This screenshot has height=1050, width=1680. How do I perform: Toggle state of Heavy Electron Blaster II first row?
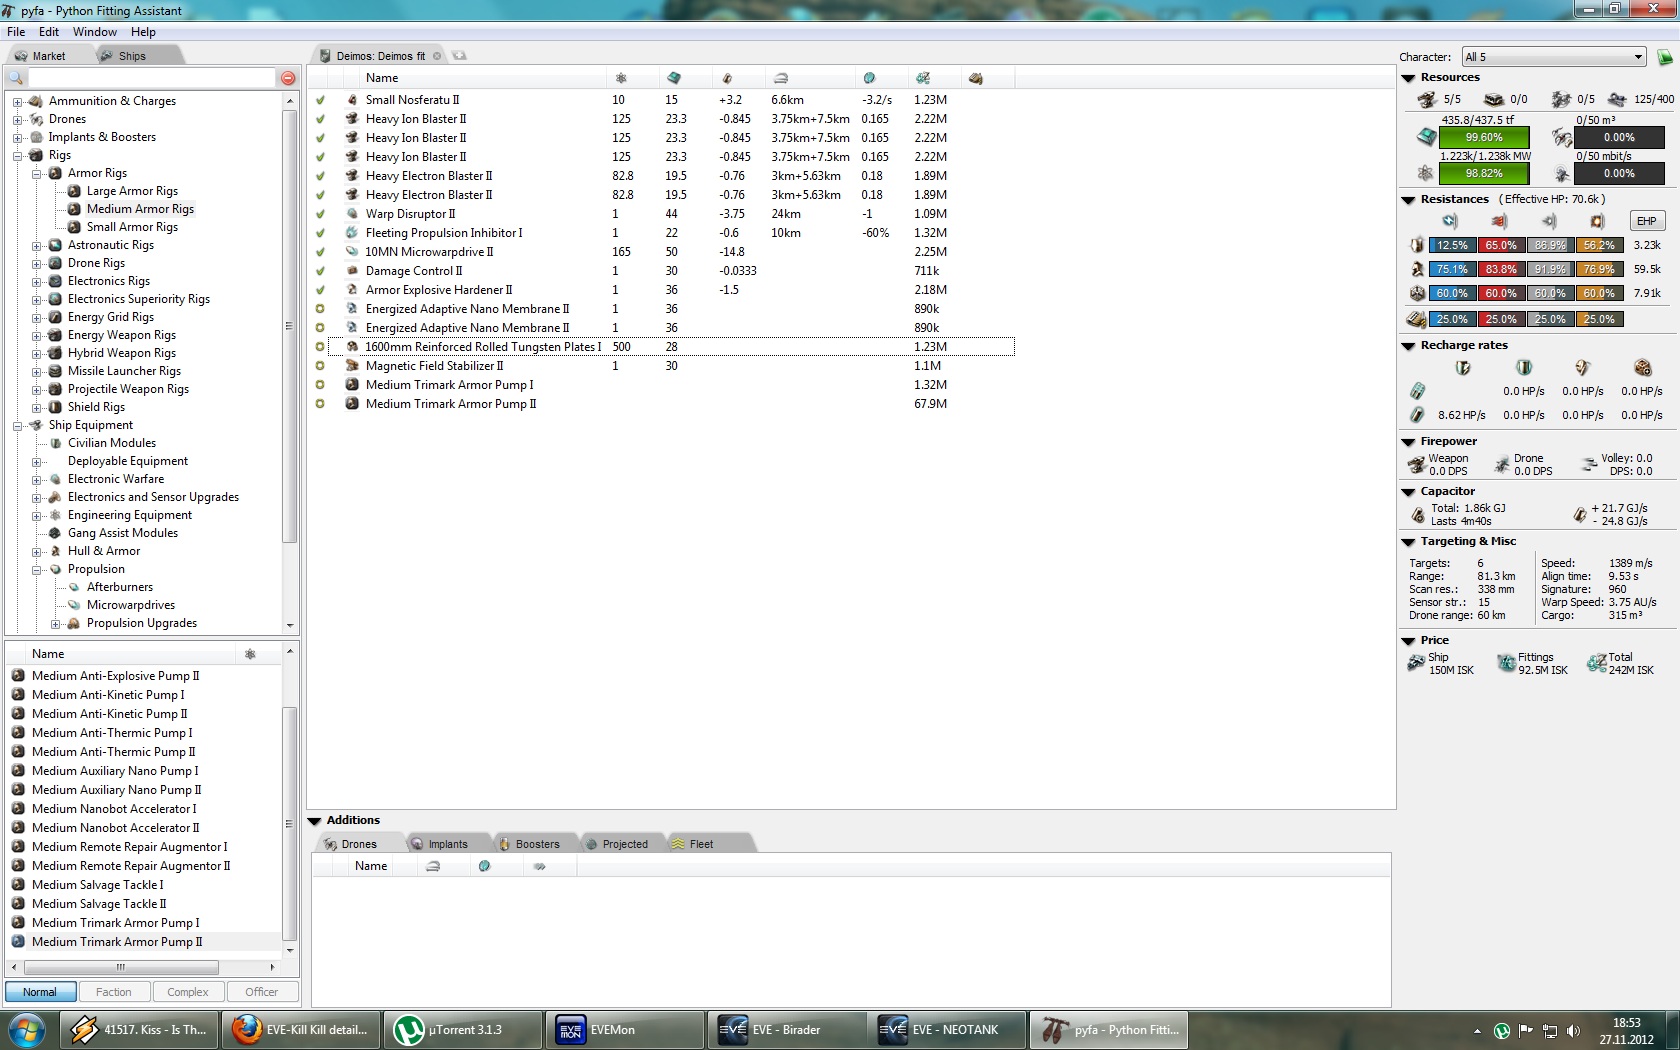320,176
